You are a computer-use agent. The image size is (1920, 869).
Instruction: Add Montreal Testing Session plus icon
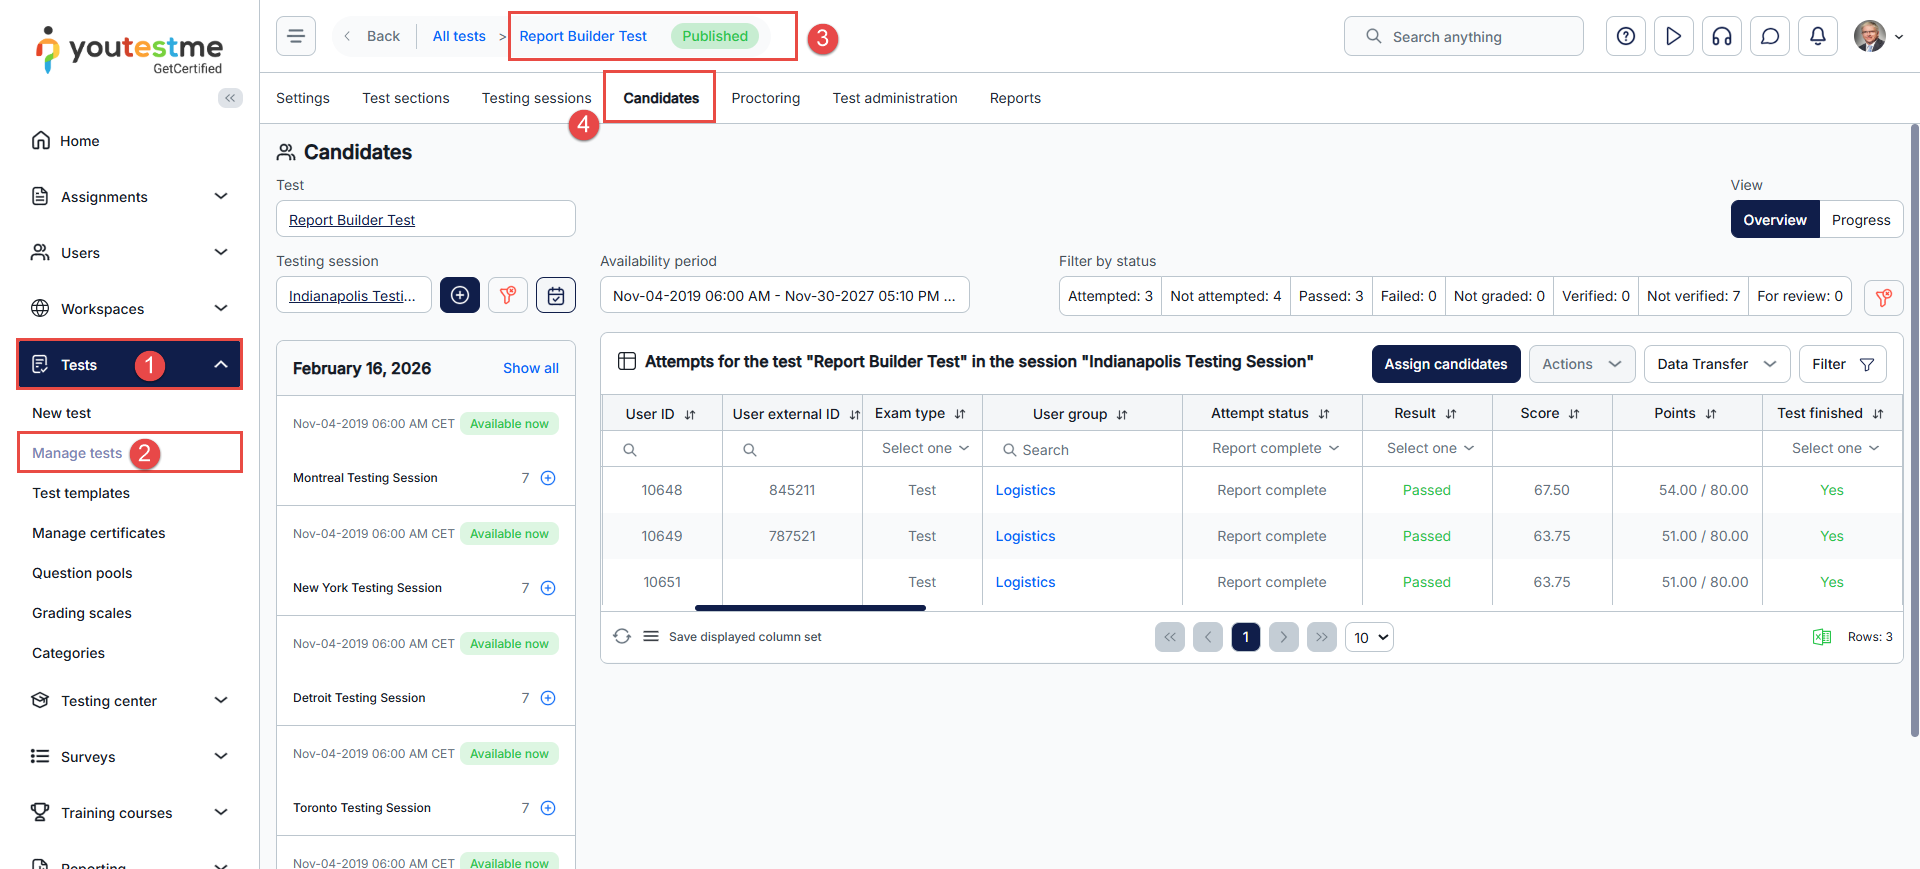548,478
